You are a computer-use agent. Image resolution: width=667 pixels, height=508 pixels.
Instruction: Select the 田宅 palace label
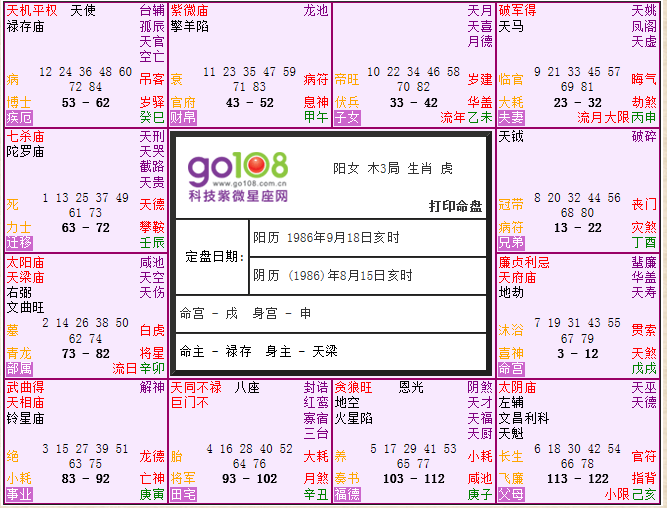tap(183, 493)
